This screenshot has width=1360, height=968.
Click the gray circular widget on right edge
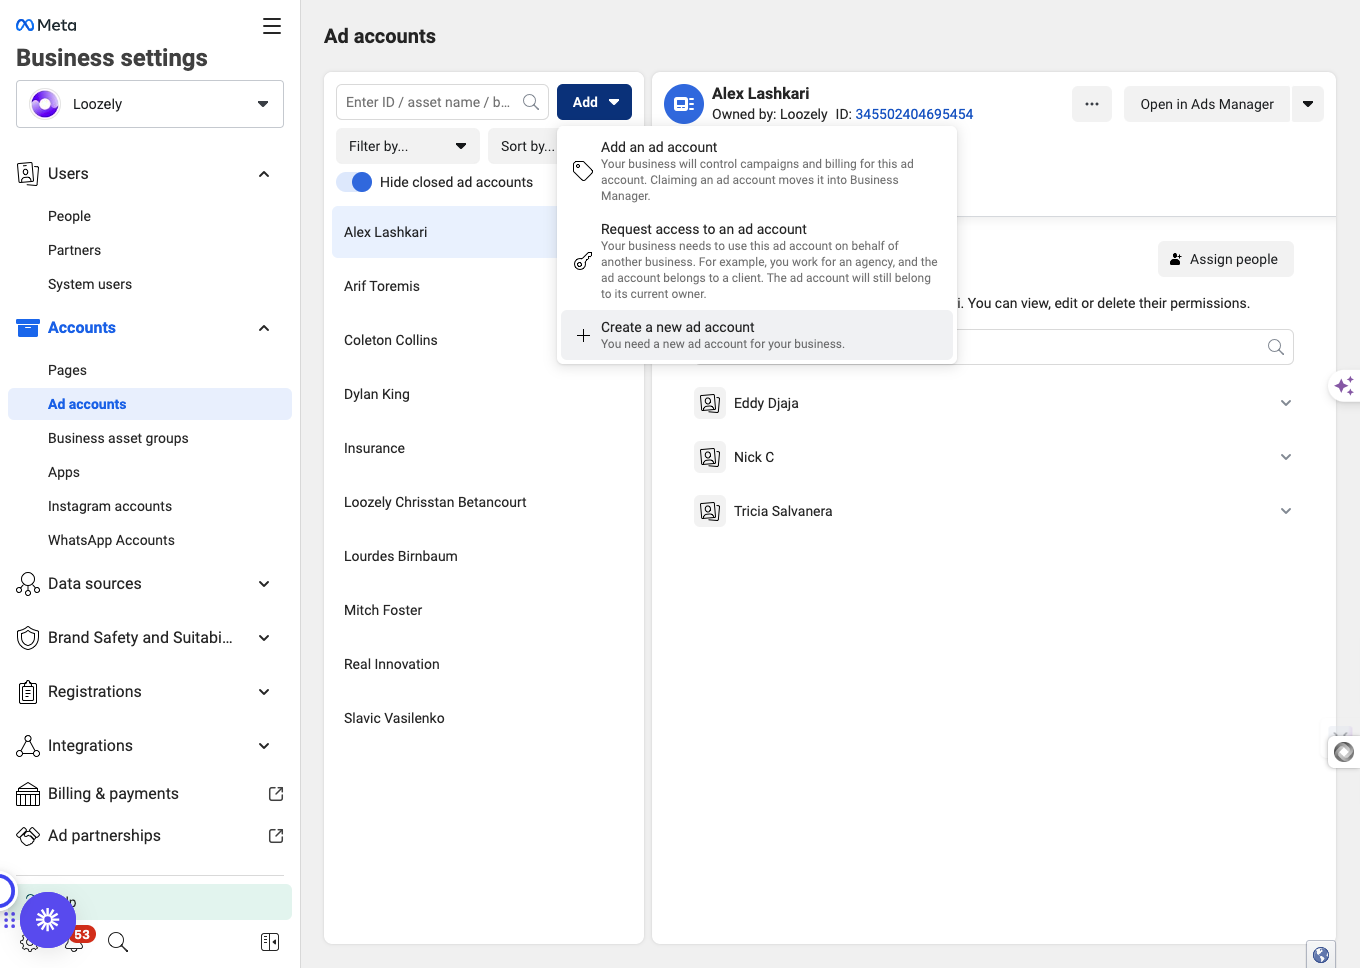click(1344, 752)
